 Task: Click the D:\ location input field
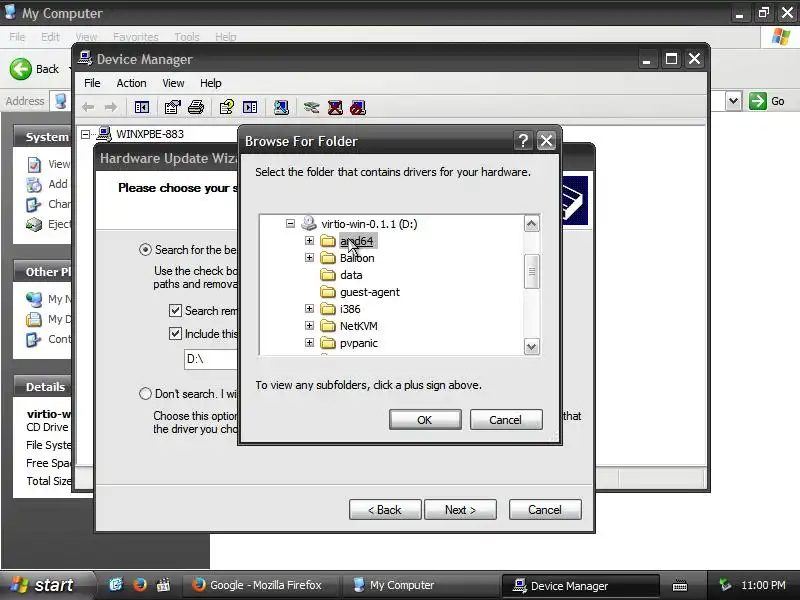coord(211,359)
